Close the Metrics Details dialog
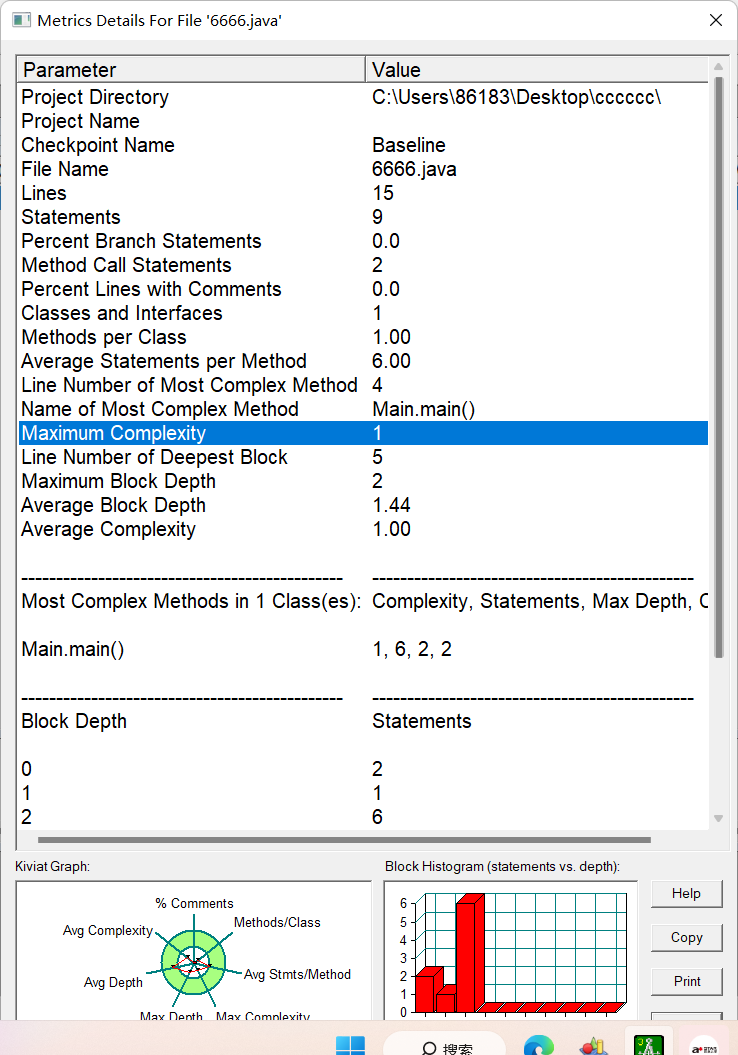The width and height of the screenshot is (738, 1055). pyautogui.click(x=715, y=20)
